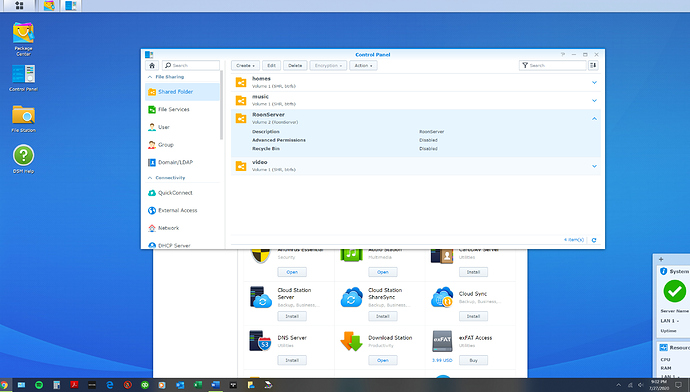Image resolution: width=690 pixels, height=392 pixels.
Task: Refresh the shared folder list
Action: (594, 240)
